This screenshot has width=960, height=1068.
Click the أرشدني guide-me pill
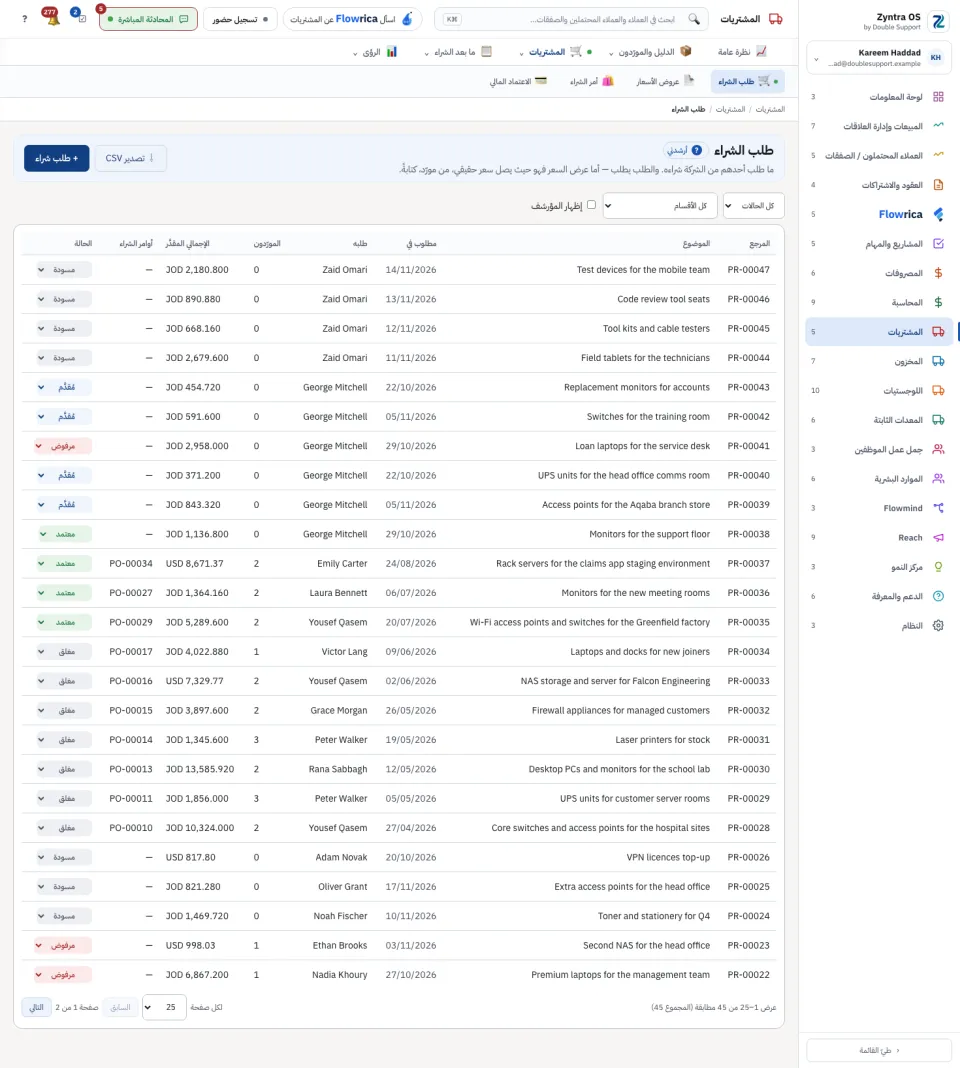point(684,151)
